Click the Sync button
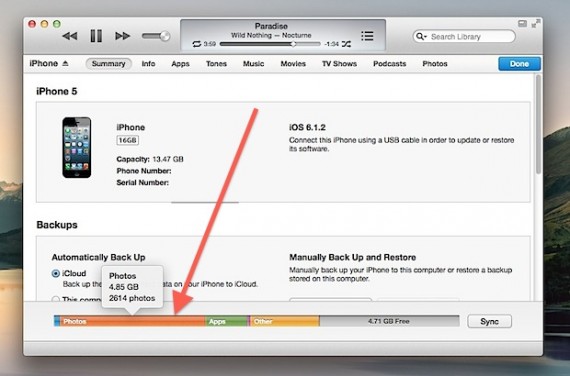This screenshot has height=376, width=570. coord(489,321)
